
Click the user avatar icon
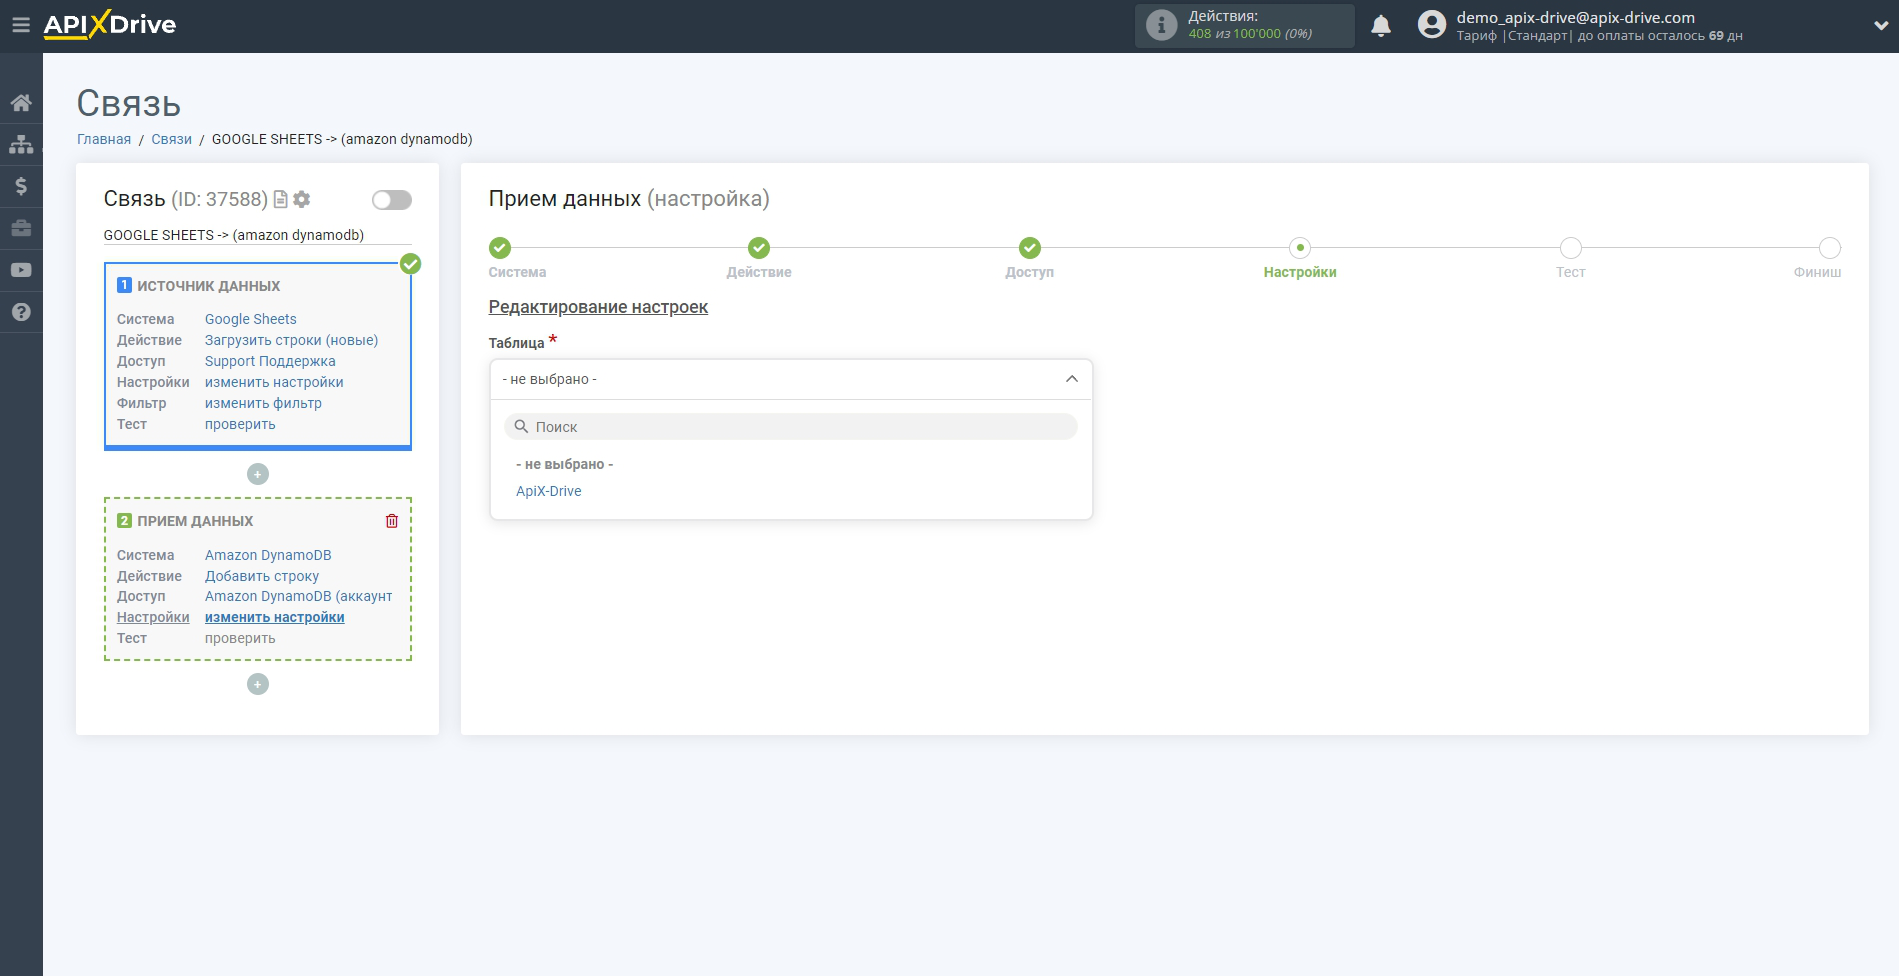tap(1432, 25)
